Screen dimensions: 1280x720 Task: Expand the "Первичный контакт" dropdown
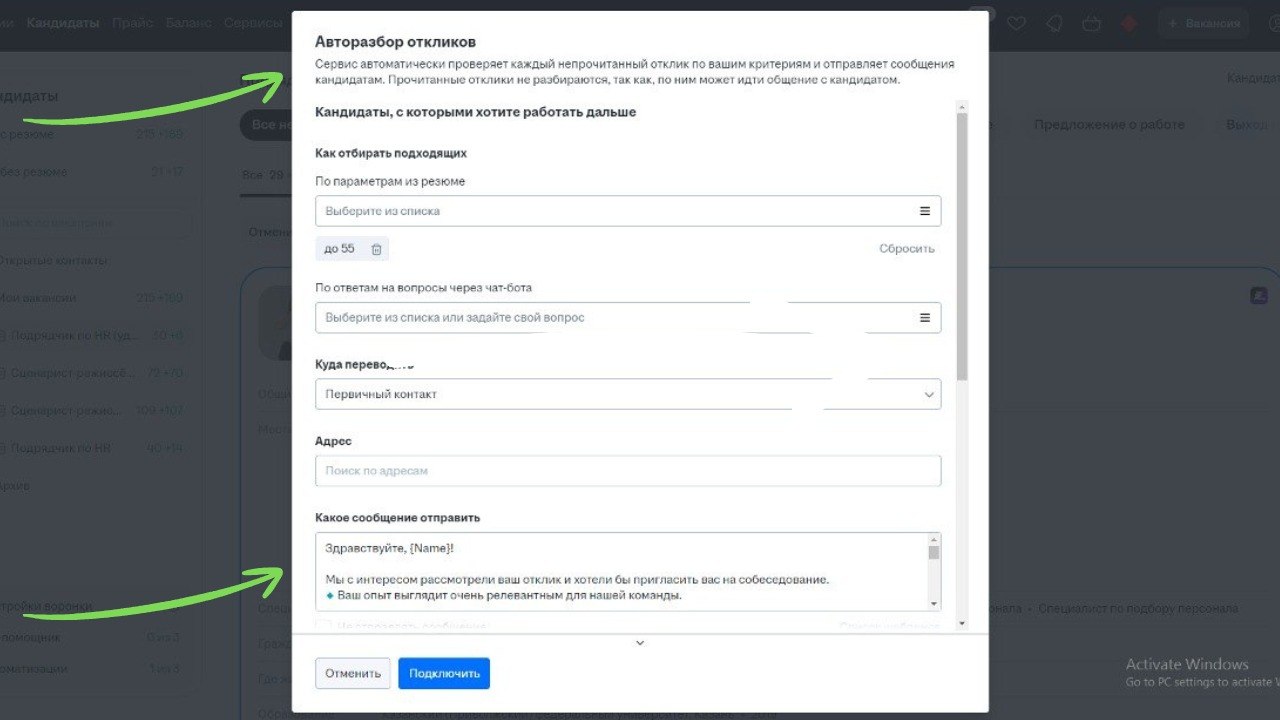tap(628, 394)
